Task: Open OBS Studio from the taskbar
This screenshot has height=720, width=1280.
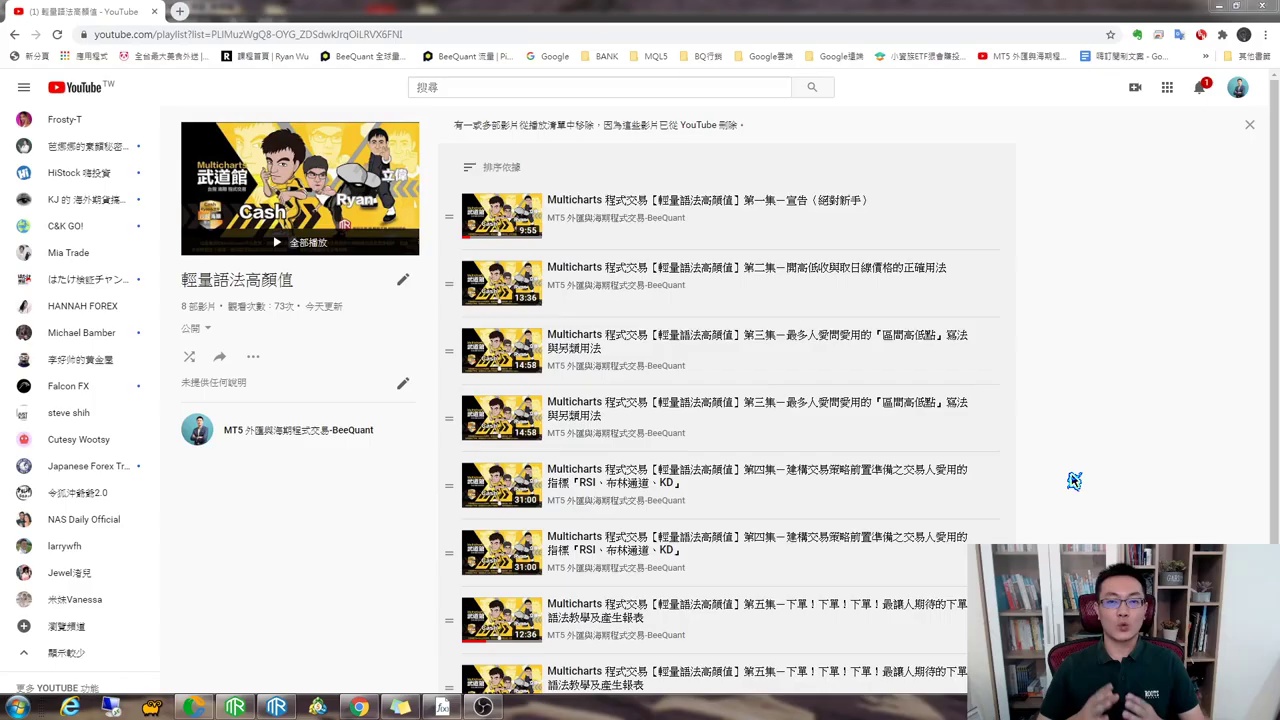Action: tap(483, 708)
